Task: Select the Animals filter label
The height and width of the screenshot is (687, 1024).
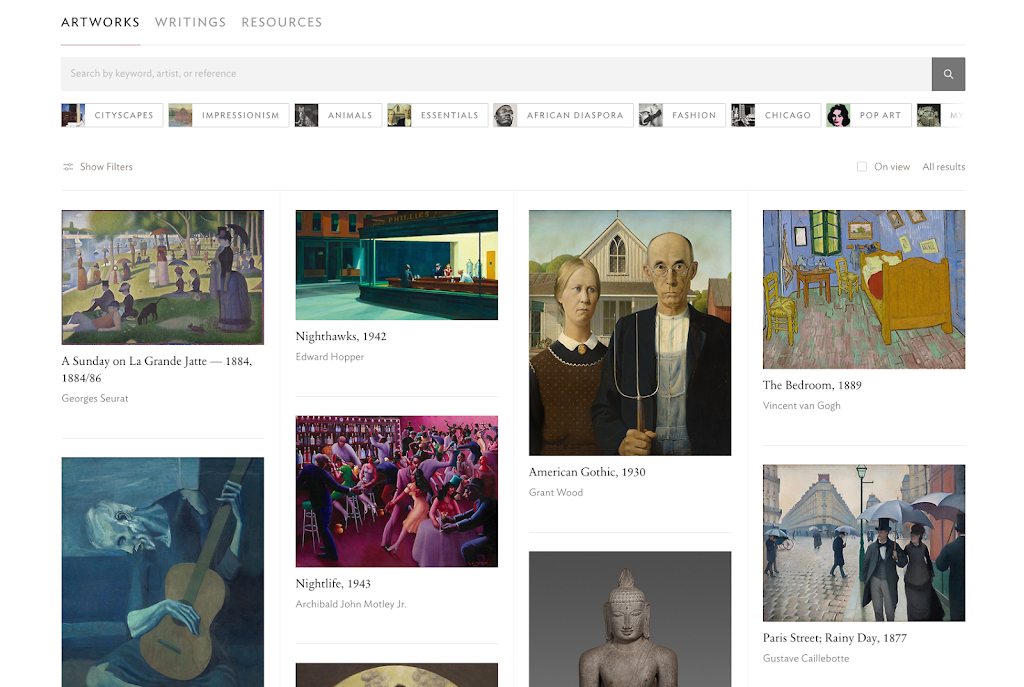Action: point(350,115)
